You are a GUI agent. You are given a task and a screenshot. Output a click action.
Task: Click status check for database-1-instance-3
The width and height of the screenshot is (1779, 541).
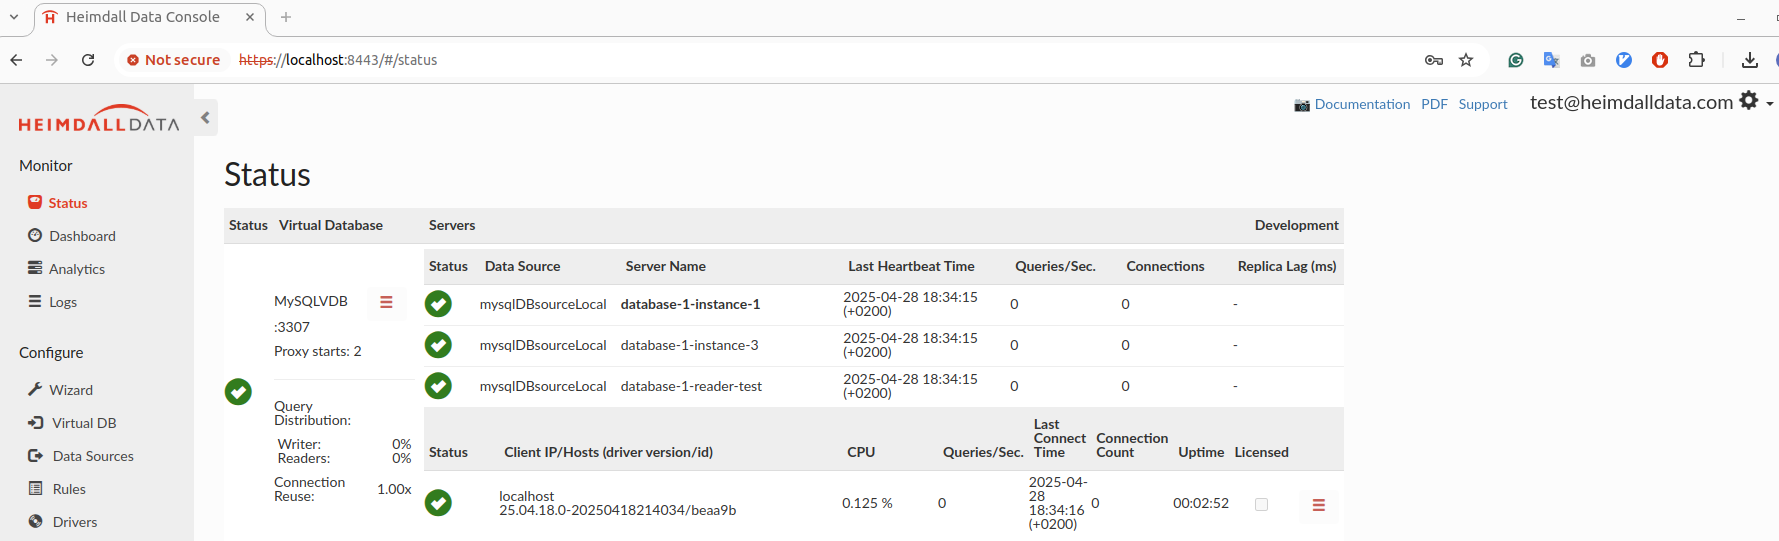pos(438,345)
